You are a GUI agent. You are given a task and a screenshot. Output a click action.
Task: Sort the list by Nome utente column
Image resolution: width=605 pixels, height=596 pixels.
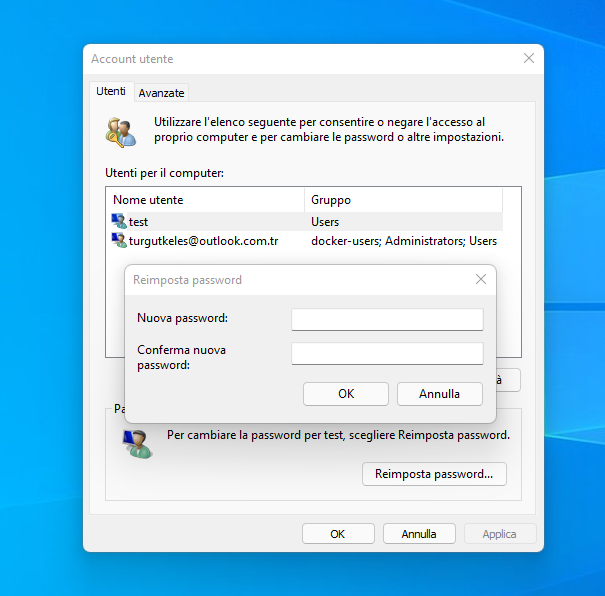205,200
